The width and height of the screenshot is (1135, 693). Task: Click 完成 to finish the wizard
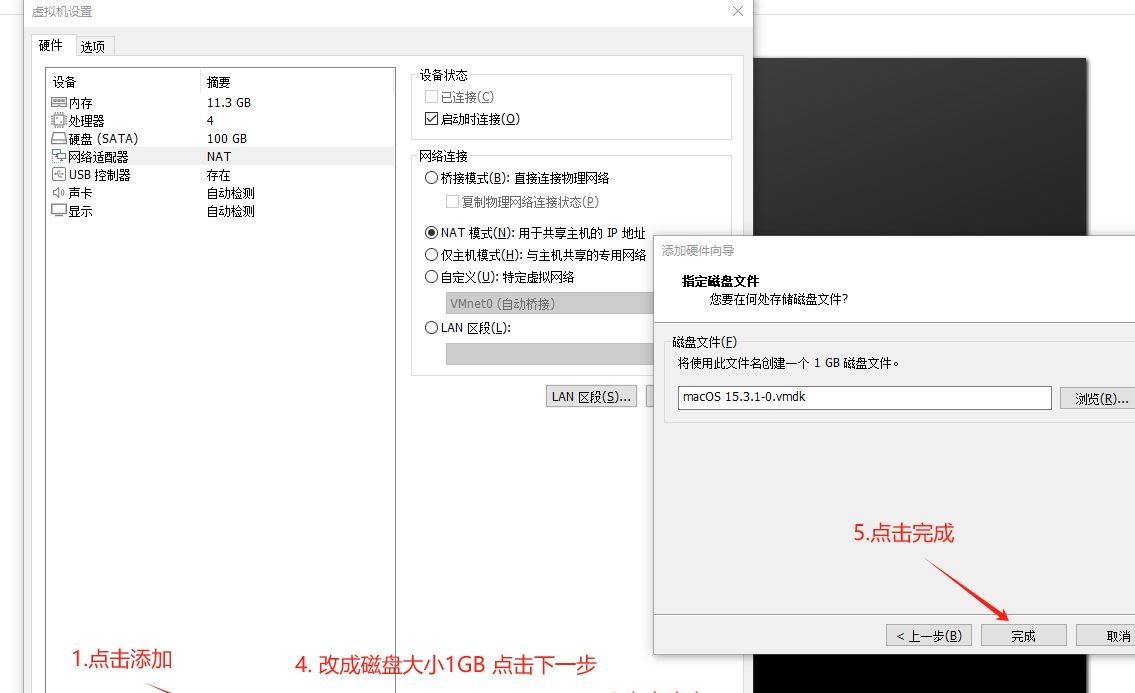(1024, 636)
